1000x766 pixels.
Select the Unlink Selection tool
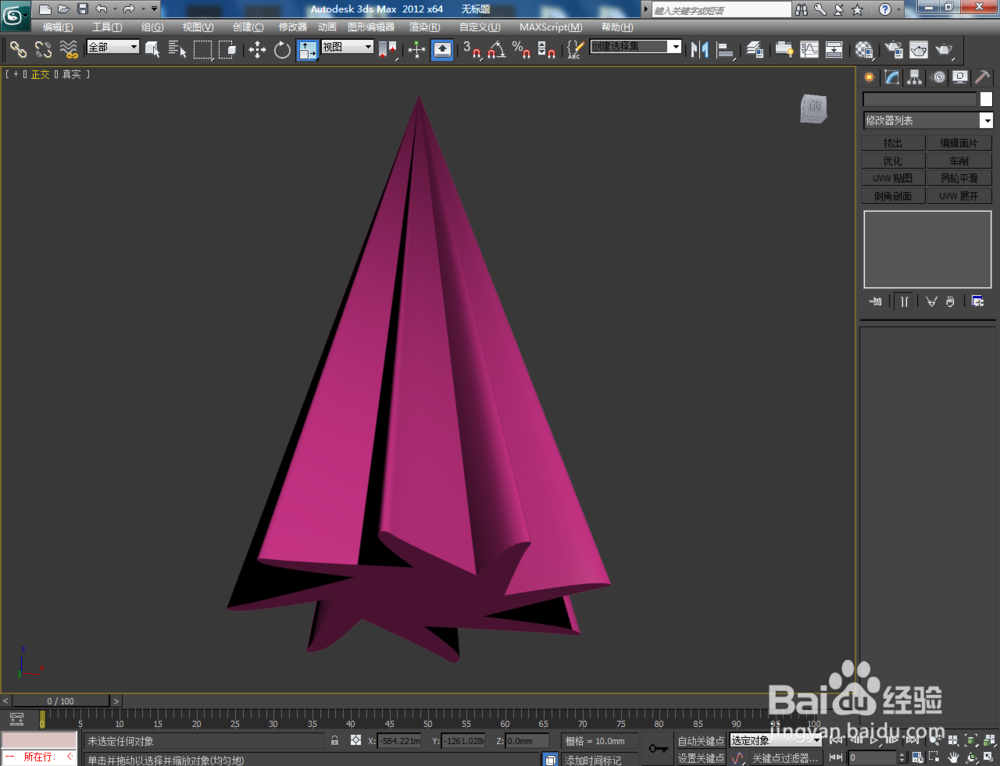(x=43, y=49)
